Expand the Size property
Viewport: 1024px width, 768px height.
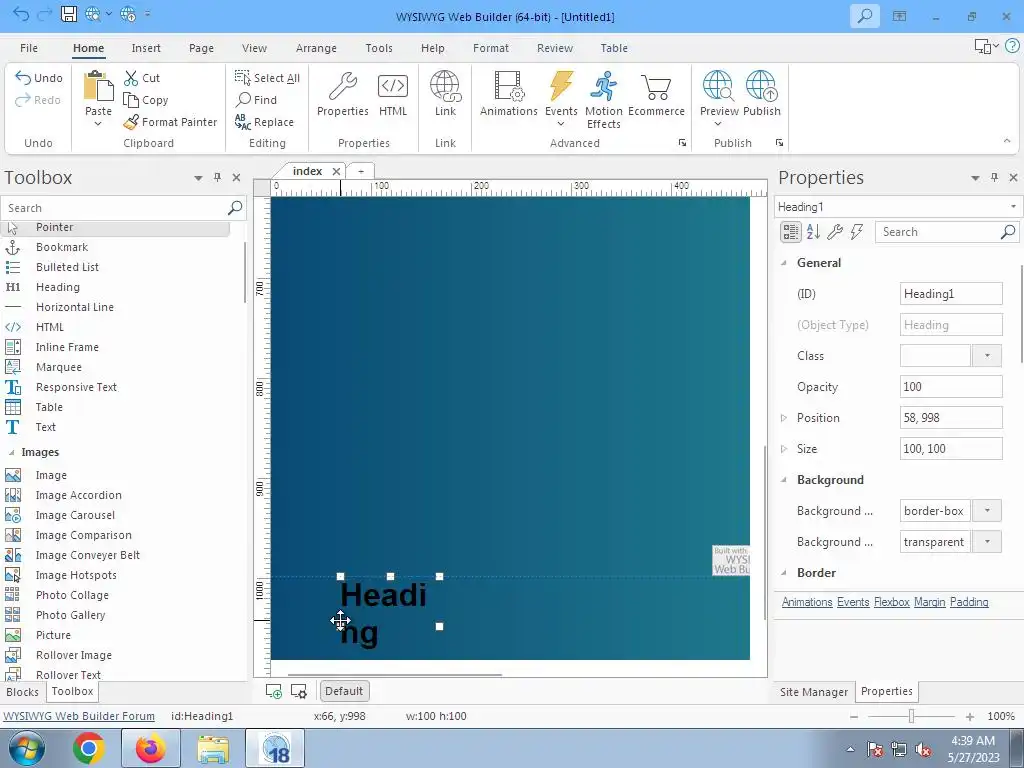point(784,449)
